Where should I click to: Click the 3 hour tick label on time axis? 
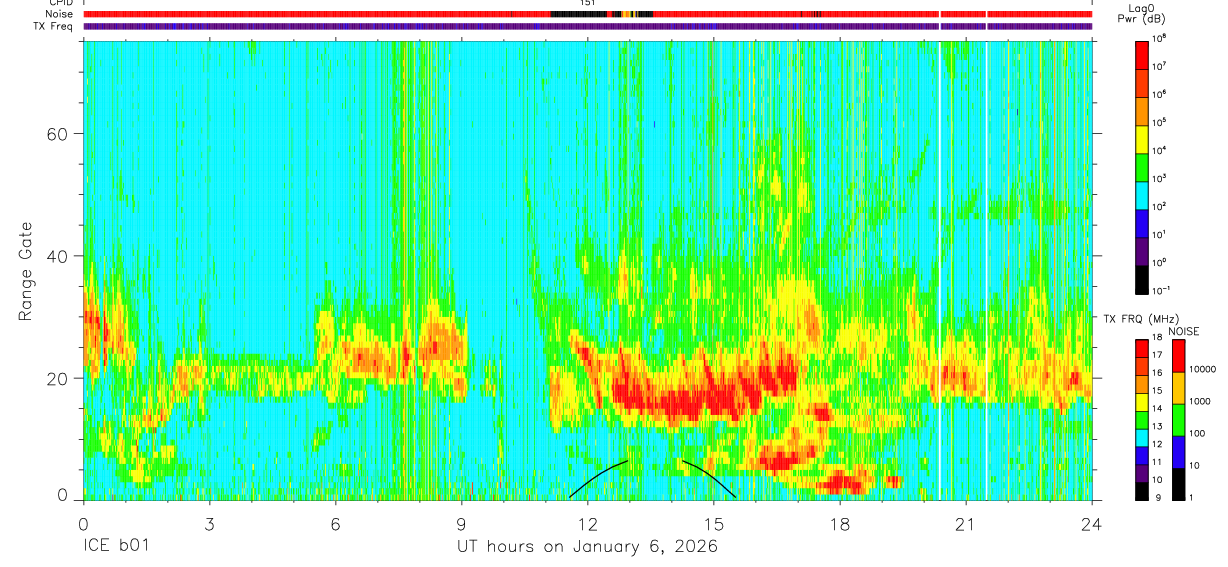(209, 524)
